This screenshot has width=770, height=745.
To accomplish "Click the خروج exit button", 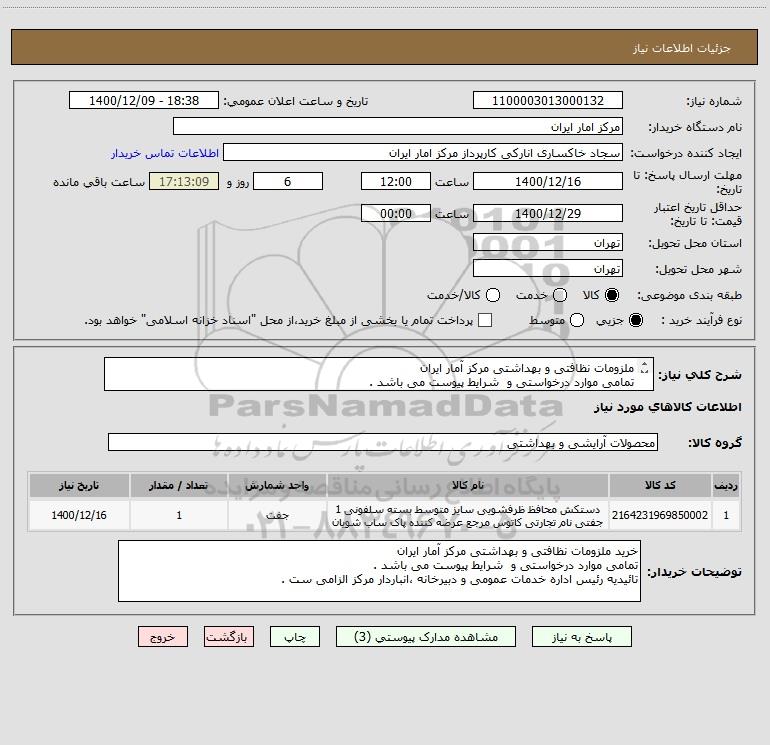I will tap(163, 637).
